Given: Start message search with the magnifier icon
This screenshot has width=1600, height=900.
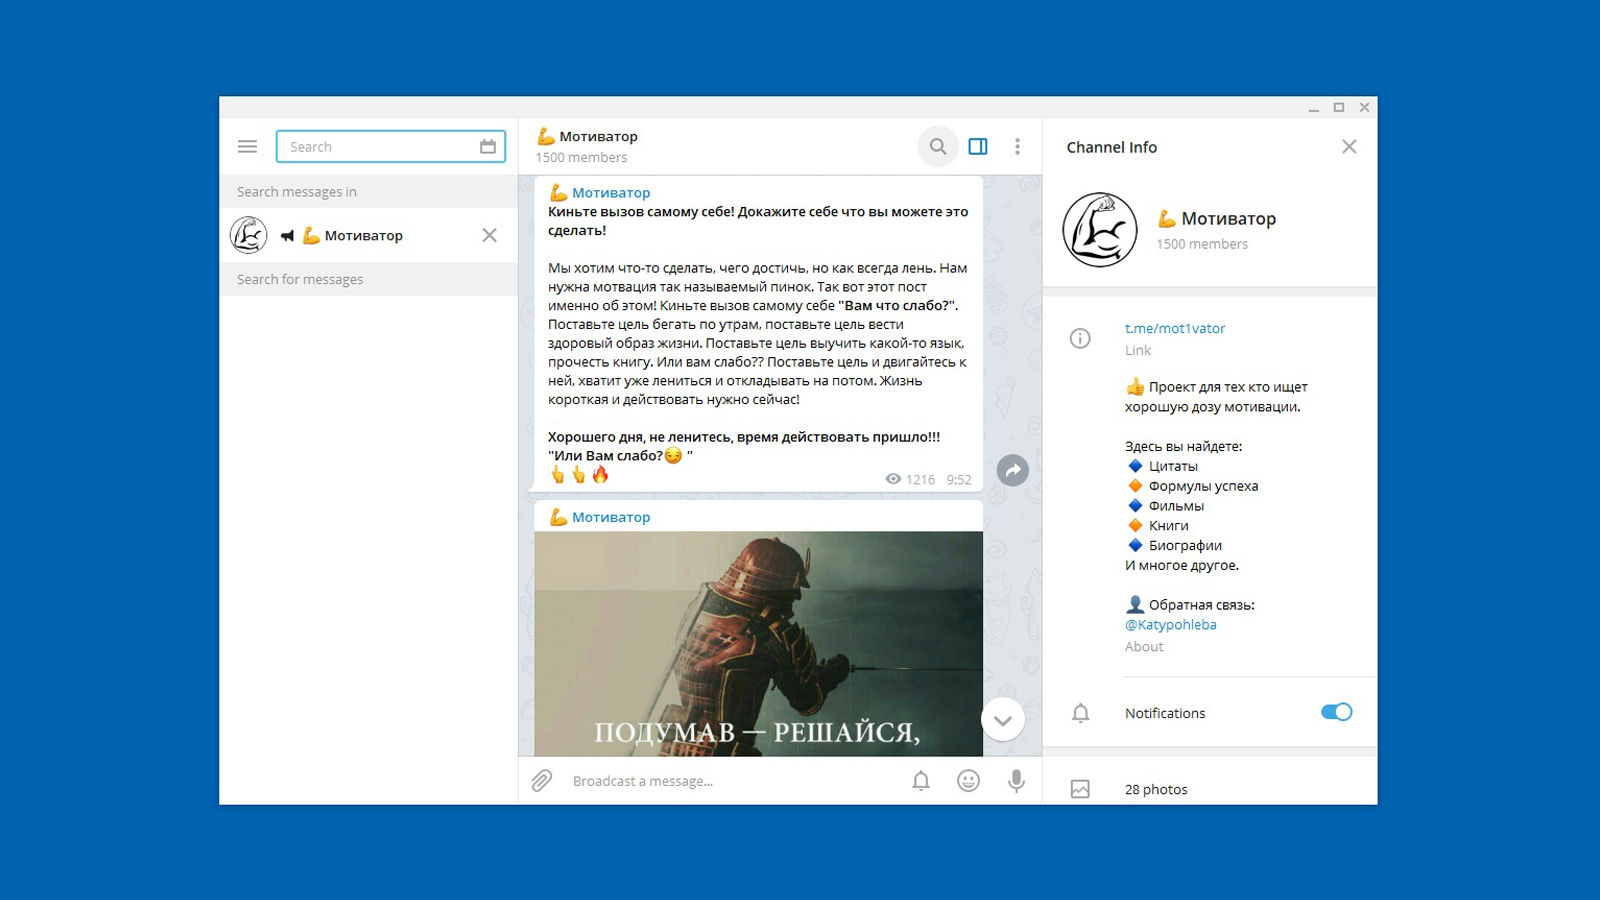Looking at the screenshot, I should 938,146.
